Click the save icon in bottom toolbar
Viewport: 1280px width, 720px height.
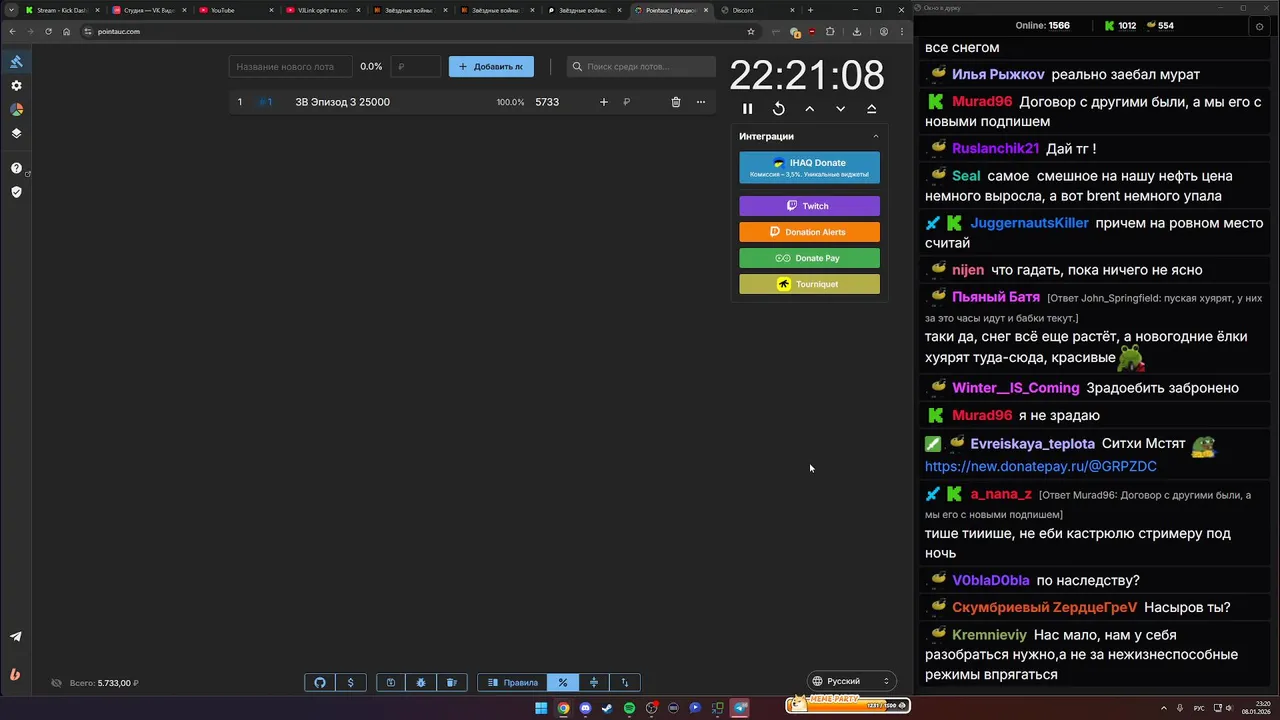391,683
